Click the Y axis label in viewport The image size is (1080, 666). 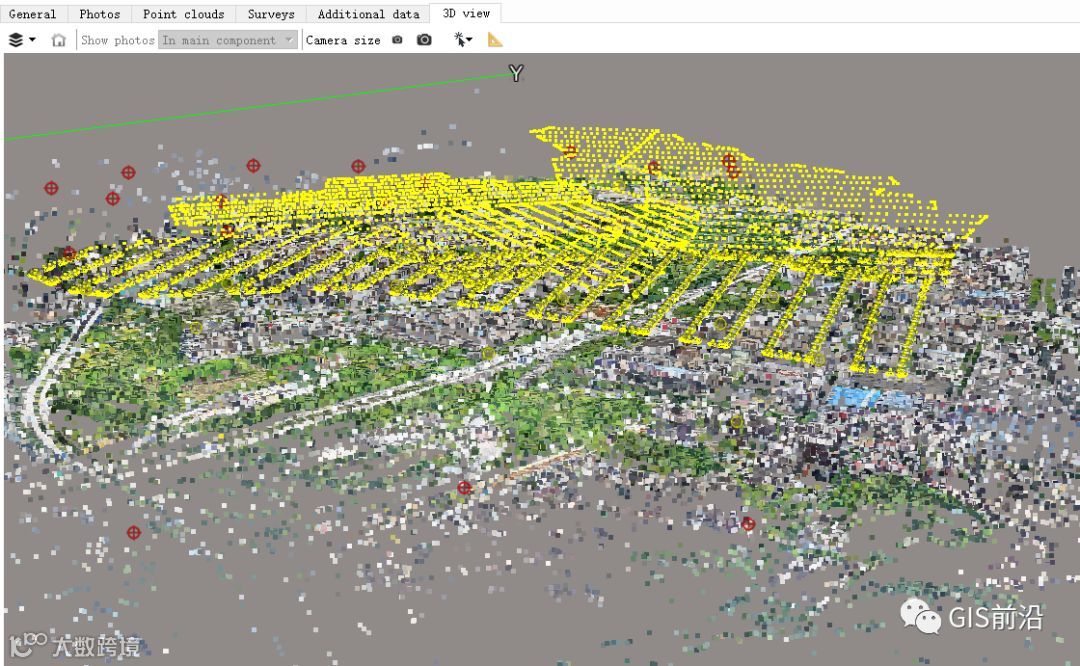tap(517, 72)
